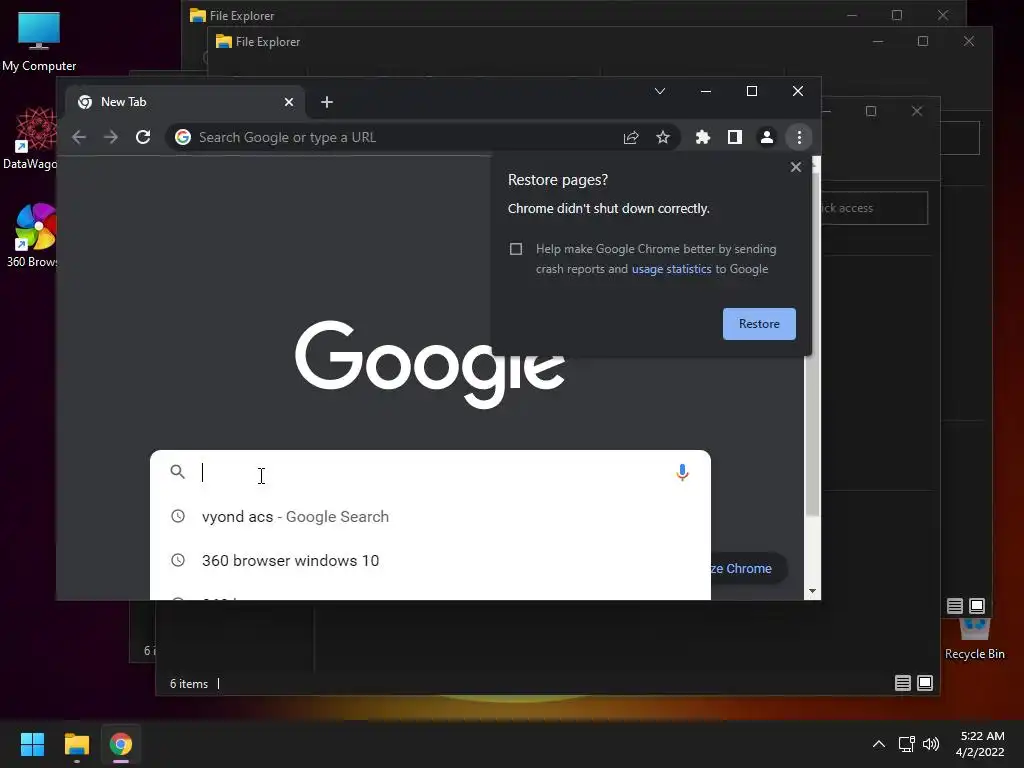1024x768 pixels.
Task: Click the 6 items status text
Action: pyautogui.click(x=189, y=684)
